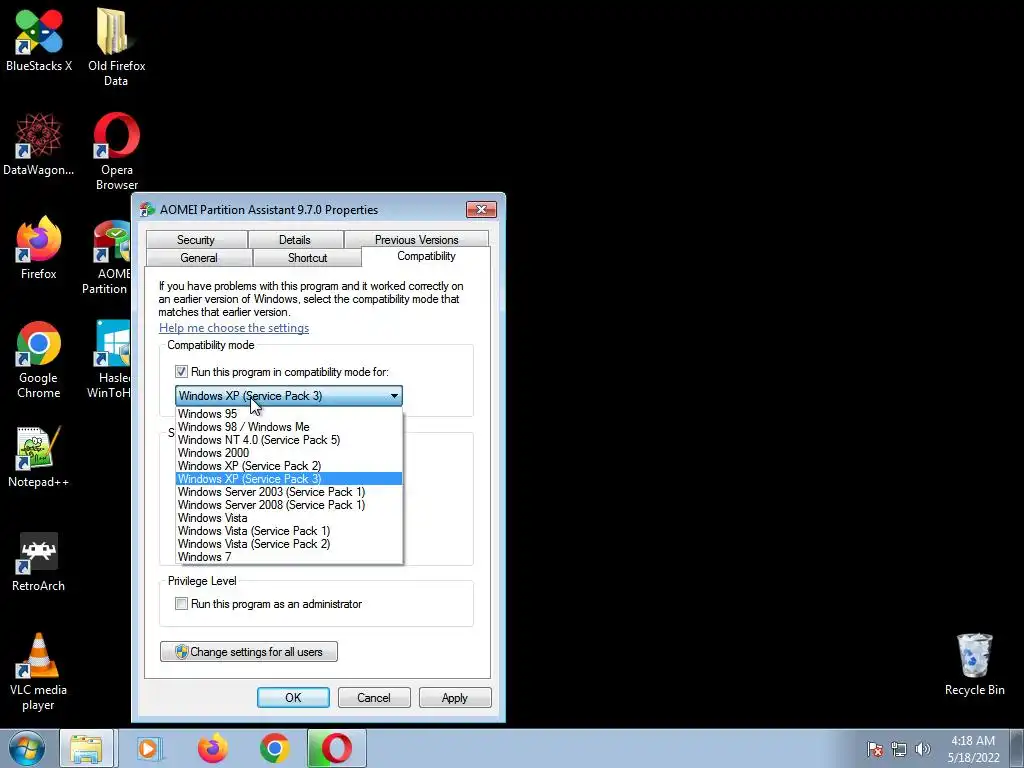Select Google Chrome desktop icon

[39, 359]
